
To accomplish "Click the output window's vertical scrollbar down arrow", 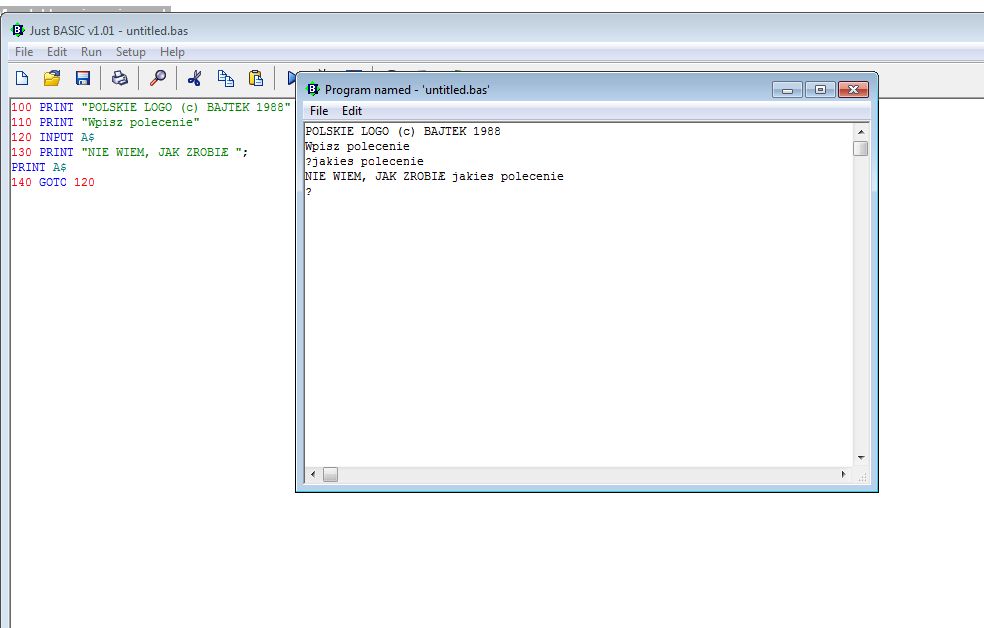I will click(860, 458).
